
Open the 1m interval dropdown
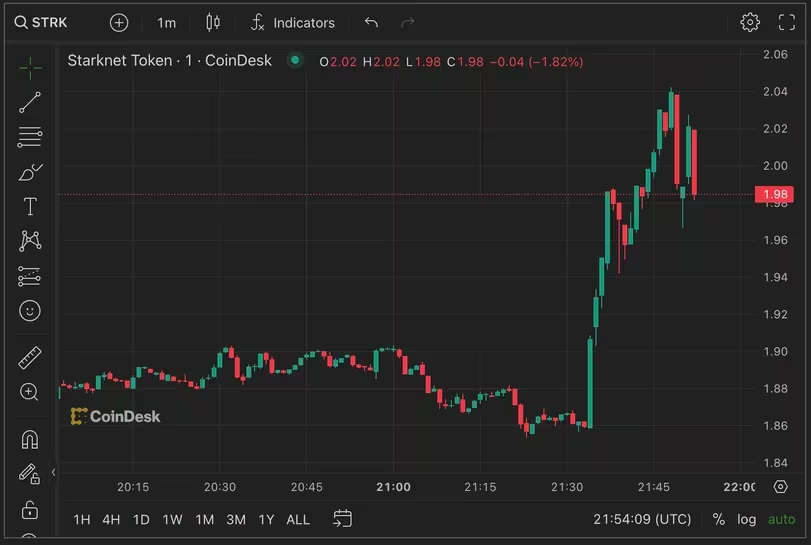click(166, 22)
